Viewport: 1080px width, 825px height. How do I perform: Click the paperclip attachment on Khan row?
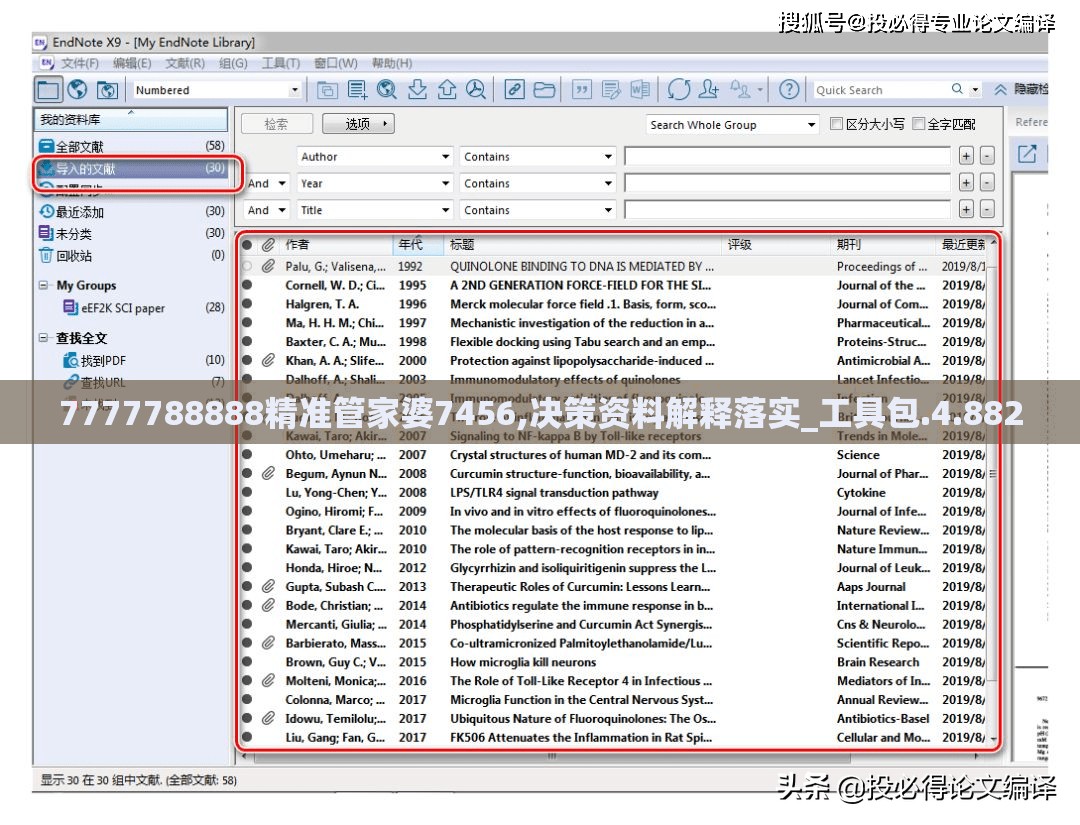(x=269, y=360)
